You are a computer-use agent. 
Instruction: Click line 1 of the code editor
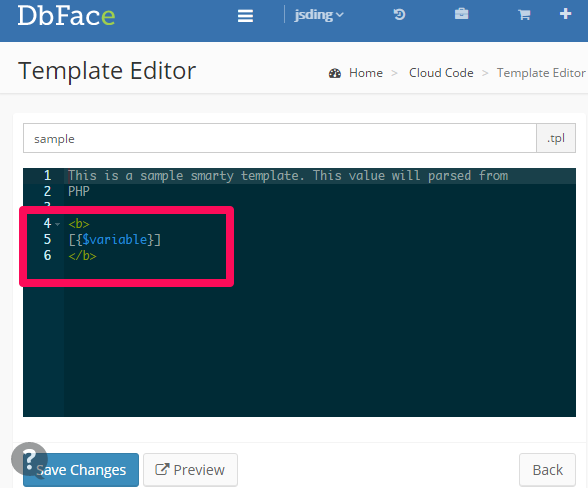(x=288, y=176)
